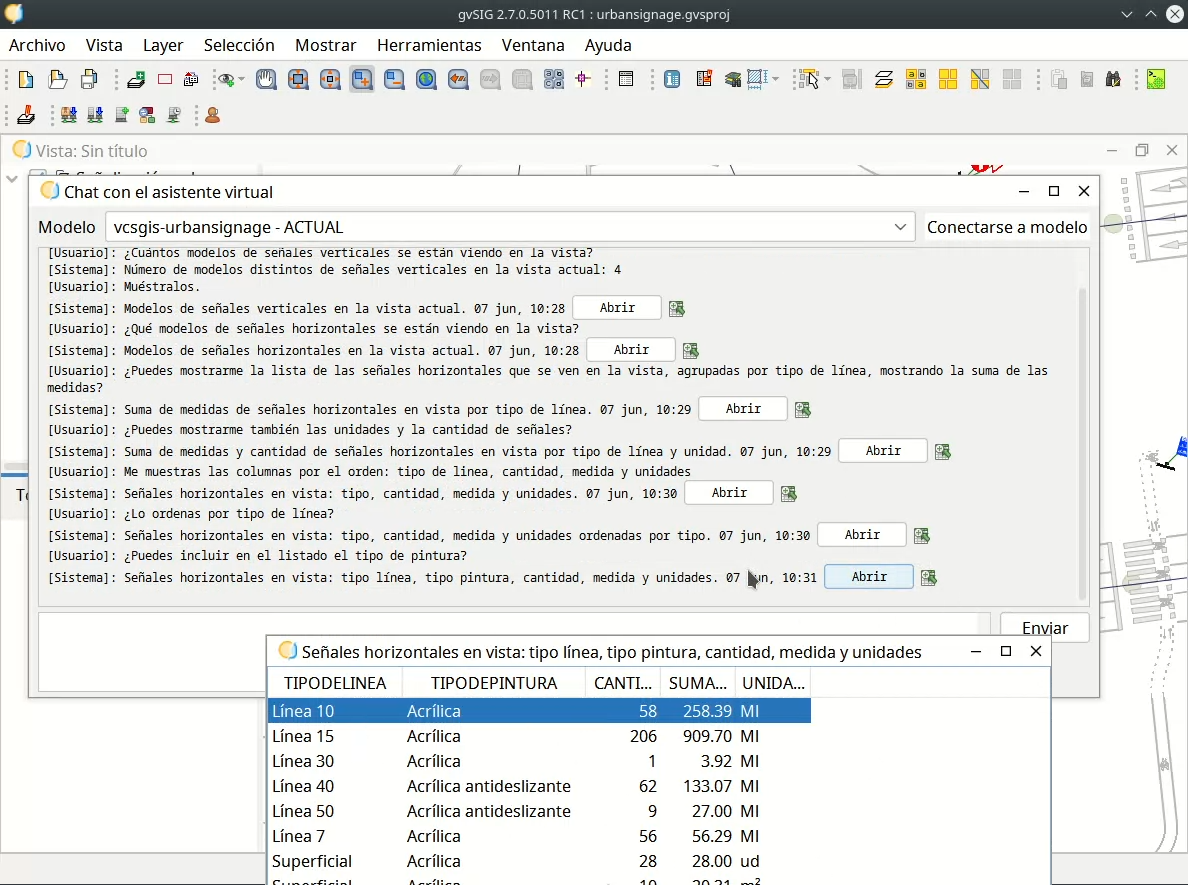1188x885 pixels.
Task: Click the blue information tool icon
Action: point(673,80)
